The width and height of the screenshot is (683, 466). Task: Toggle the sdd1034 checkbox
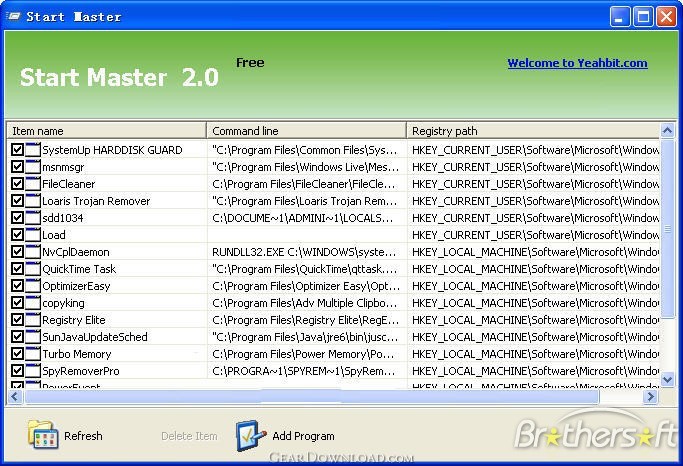17,218
